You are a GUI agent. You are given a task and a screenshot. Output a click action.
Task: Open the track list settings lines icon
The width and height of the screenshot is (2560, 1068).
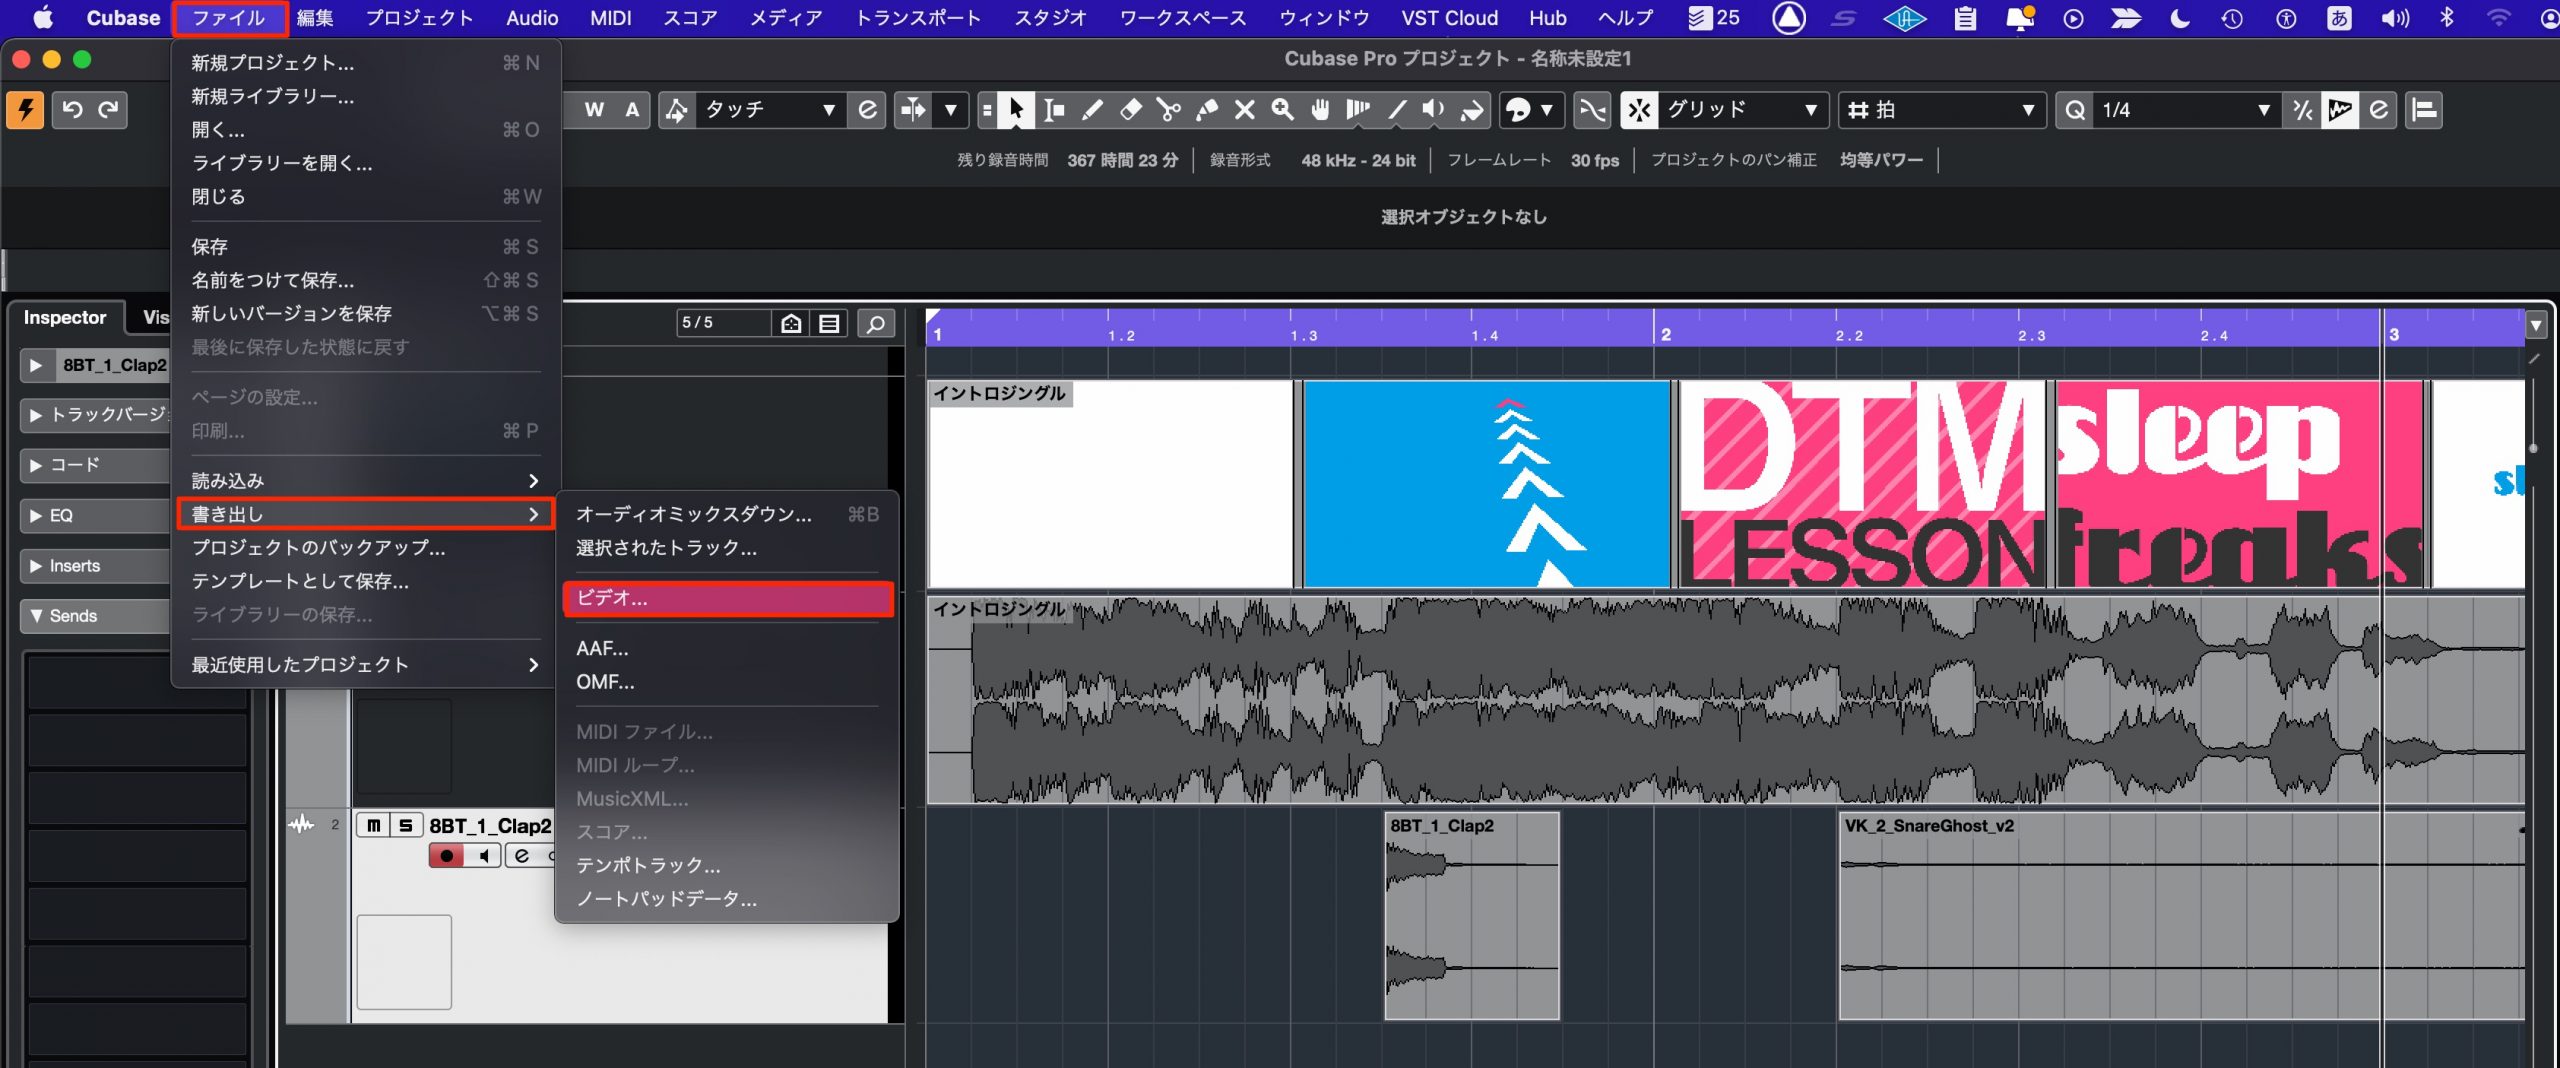pos(829,324)
